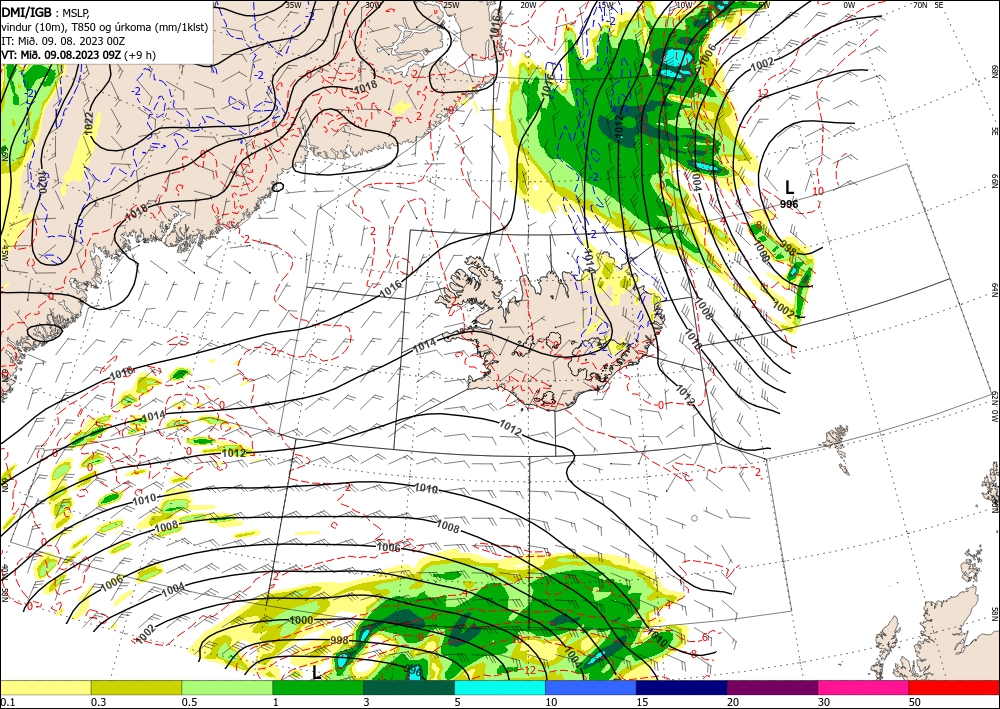1000x709 pixels.
Task: Click the 'IT: Mið. 09. 08. 2023 00Z' line
Action: (x=62, y=41)
